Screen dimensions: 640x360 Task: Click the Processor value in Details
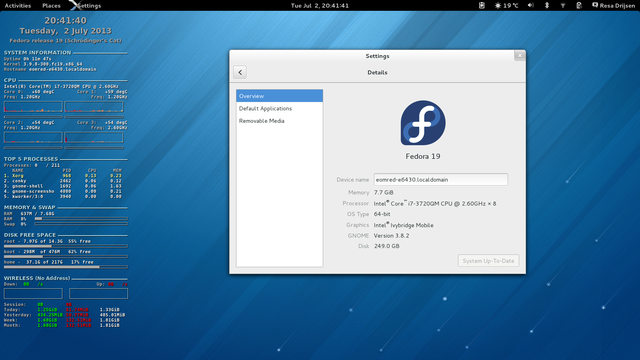coord(435,203)
